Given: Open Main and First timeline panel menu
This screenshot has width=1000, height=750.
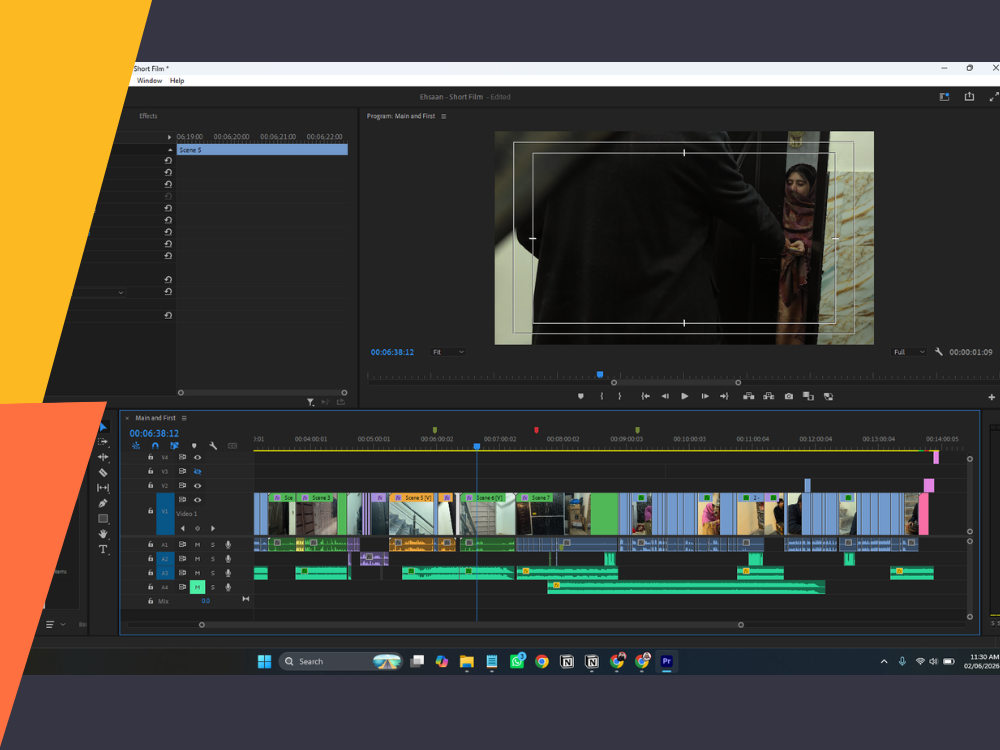Looking at the screenshot, I should pyautogui.click(x=184, y=418).
